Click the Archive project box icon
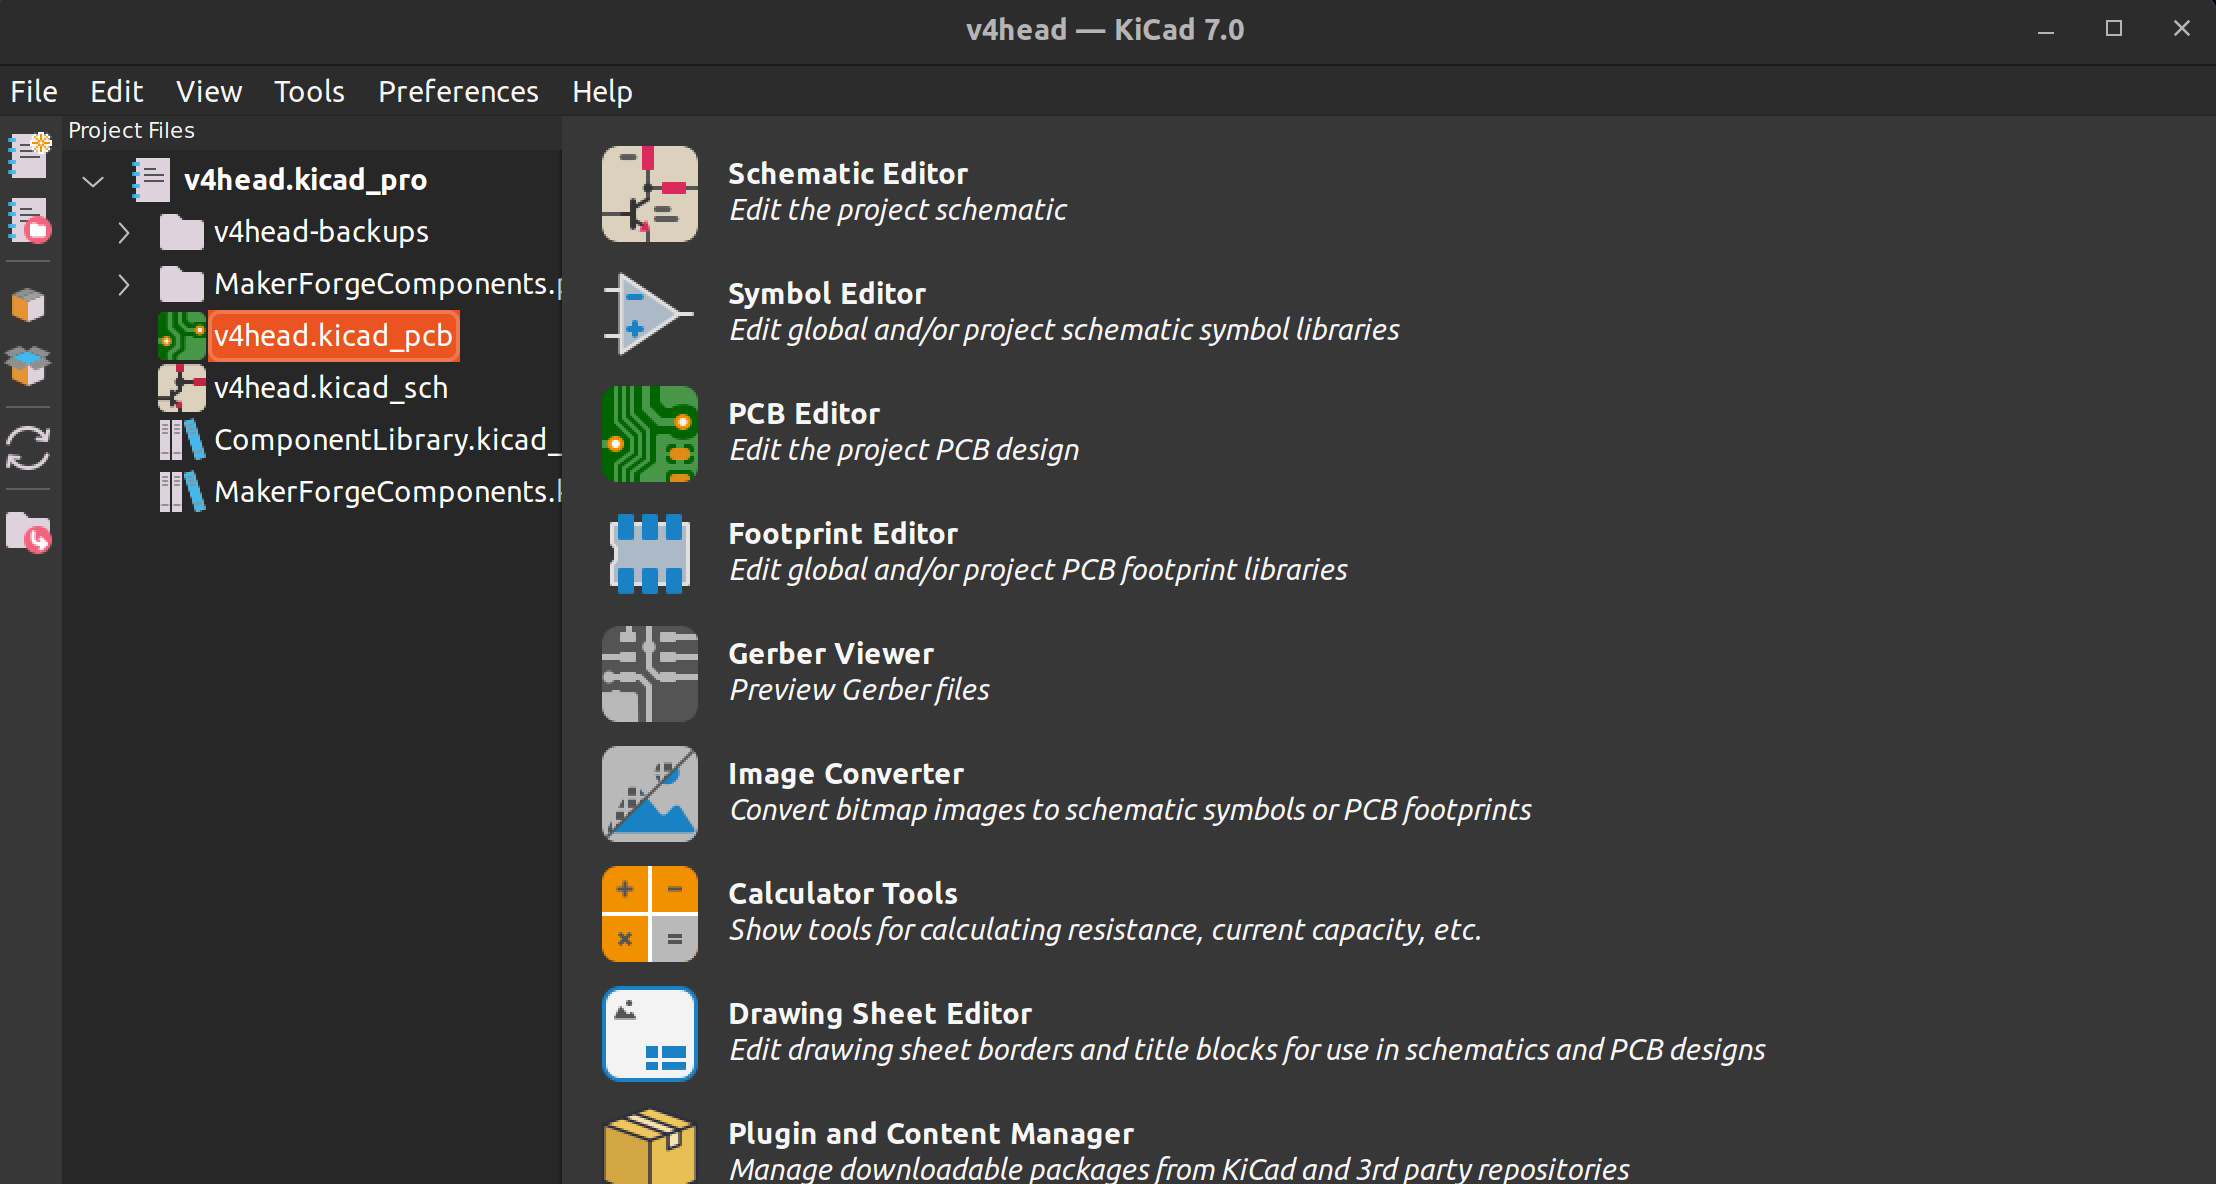 (28, 305)
